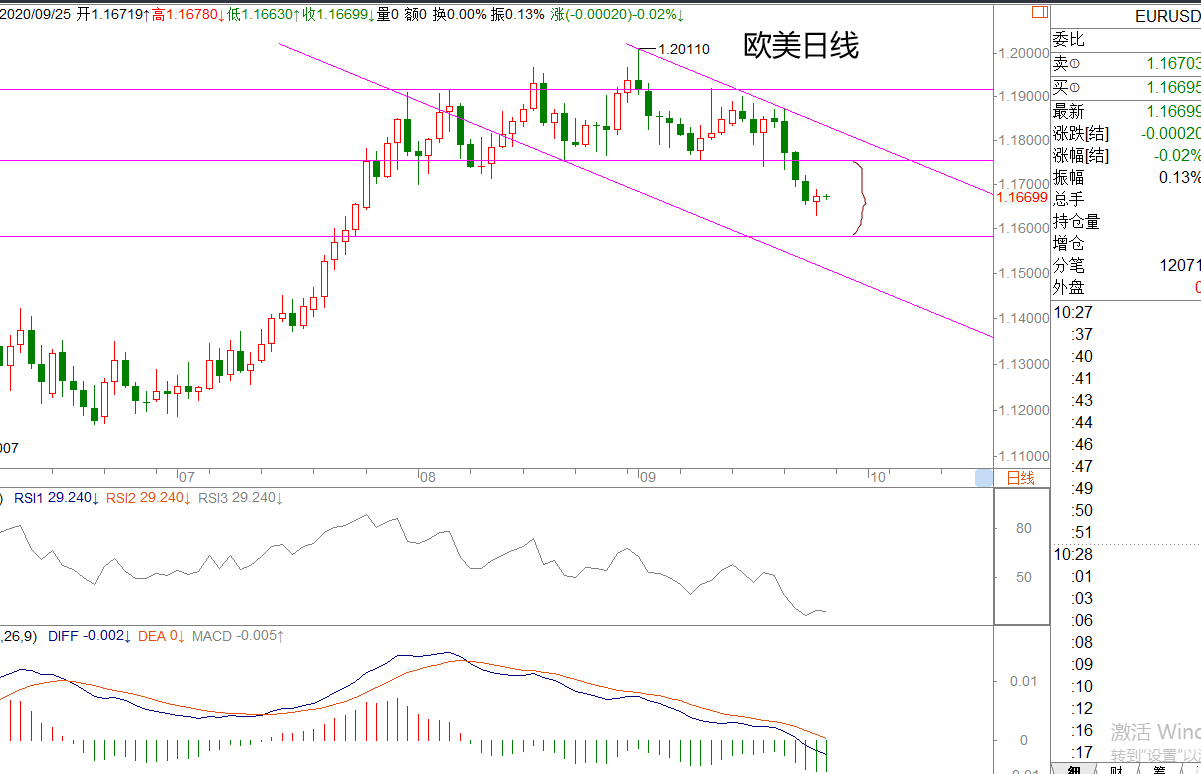Click the 10:28 tick time entry
This screenshot has height=774, width=1201.
click(x=1073, y=554)
